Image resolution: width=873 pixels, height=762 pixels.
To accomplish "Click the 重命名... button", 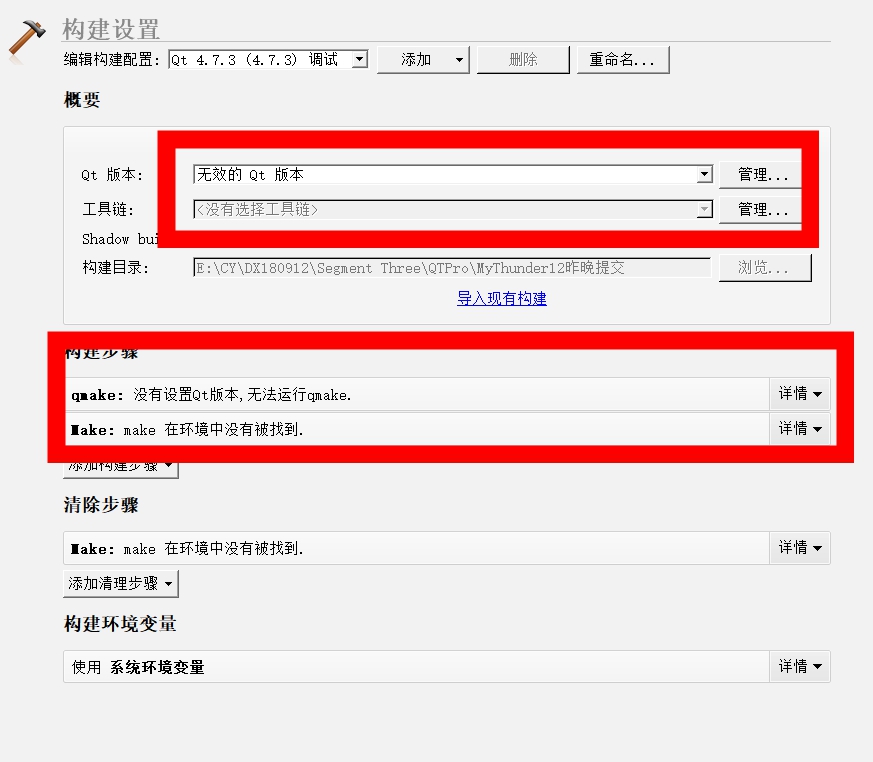I will coord(623,59).
